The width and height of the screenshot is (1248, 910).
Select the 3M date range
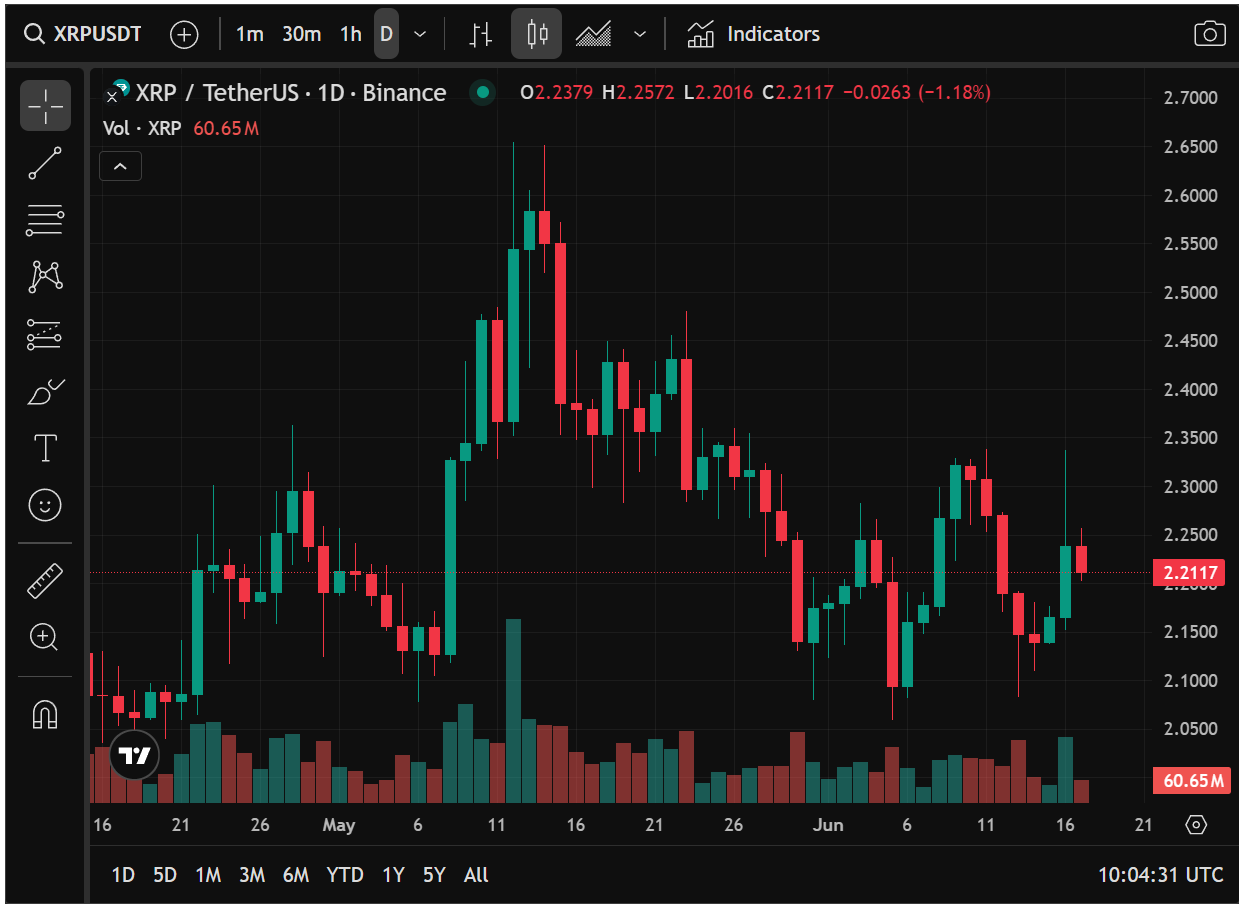click(252, 875)
